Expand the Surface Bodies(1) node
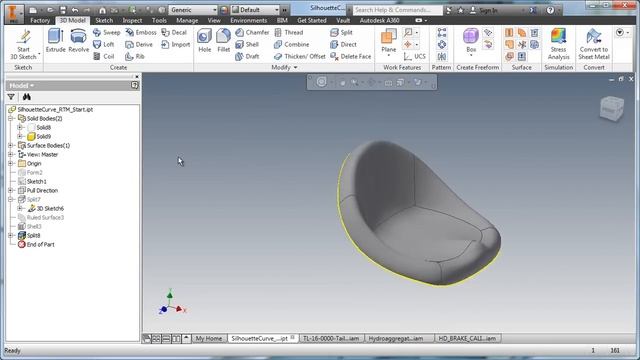Image resolution: width=640 pixels, height=360 pixels. (11, 145)
